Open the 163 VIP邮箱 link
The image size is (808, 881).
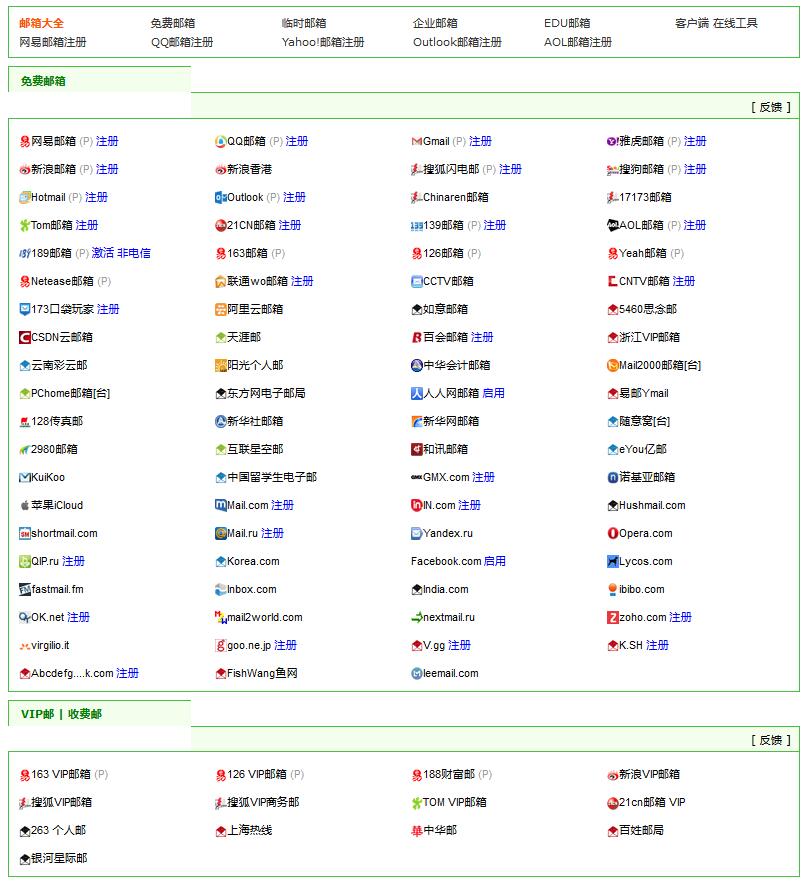coord(61,775)
